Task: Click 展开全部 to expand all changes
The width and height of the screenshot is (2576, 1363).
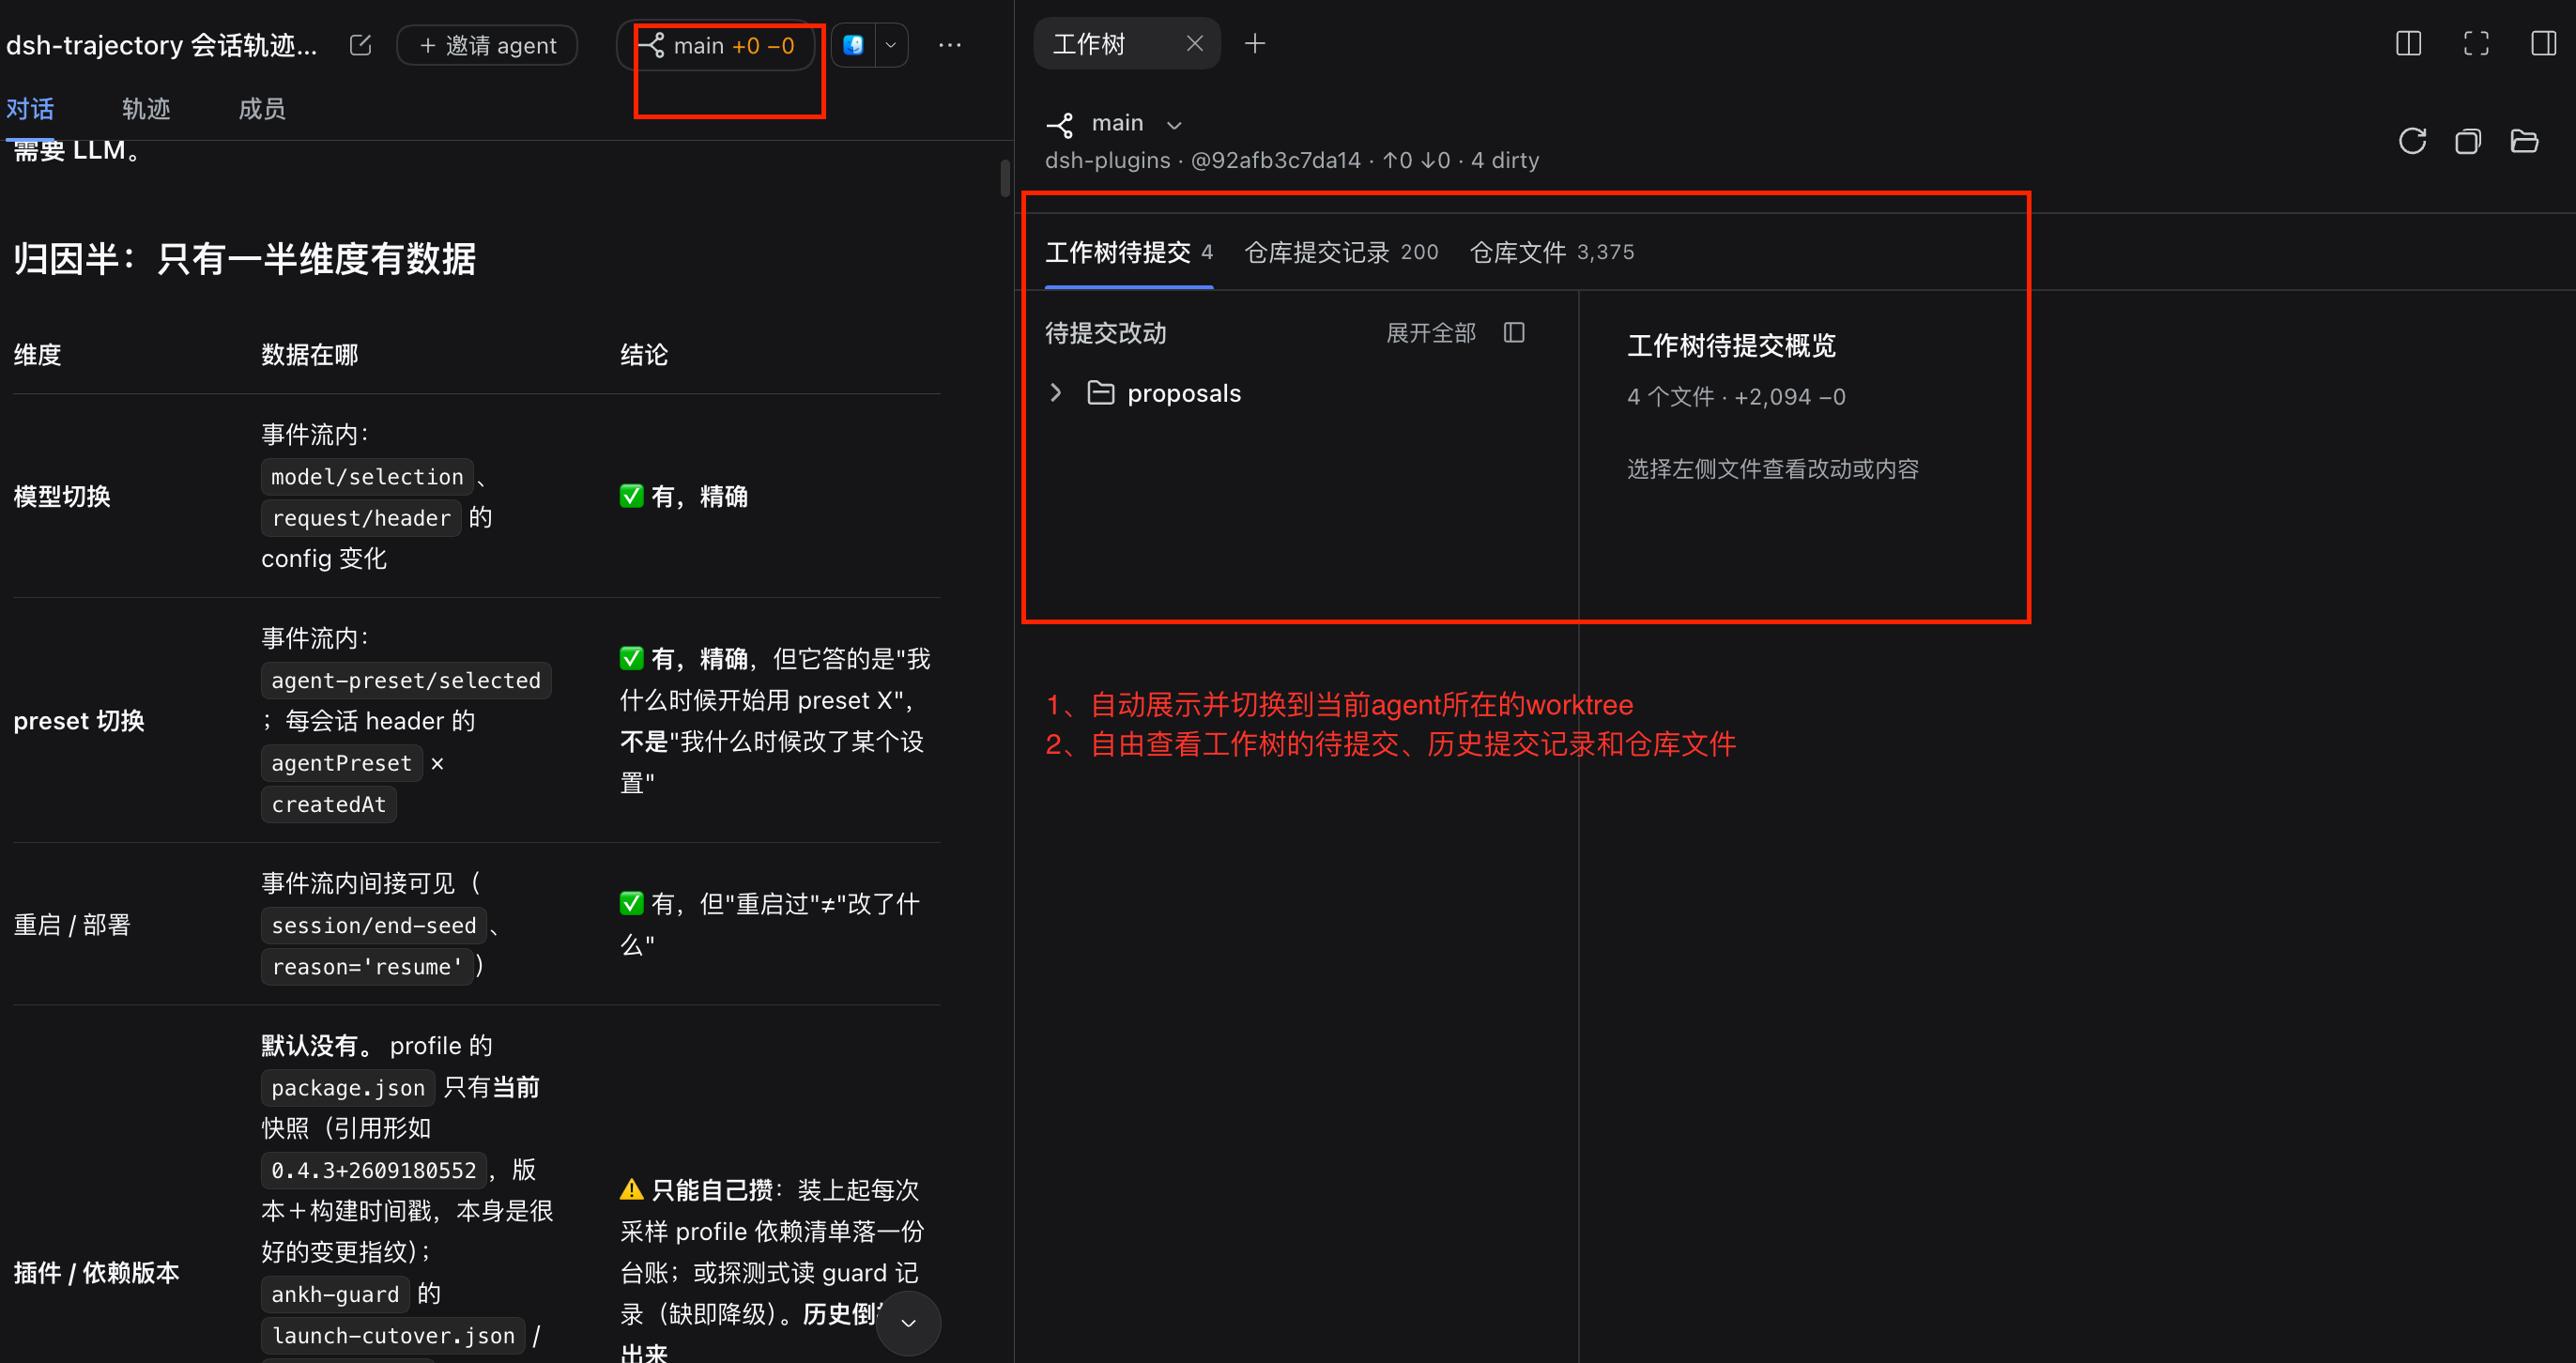Action: [x=1431, y=333]
